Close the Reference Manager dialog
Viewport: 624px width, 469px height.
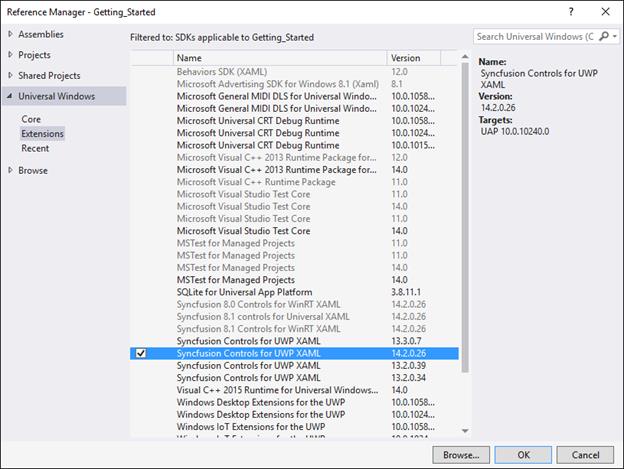605,12
